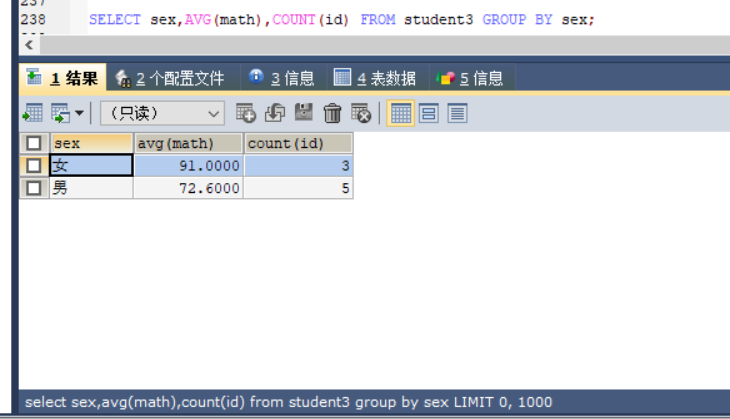This screenshot has height=419, width=730.
Task: Select text view mode icon
Action: pyautogui.click(x=457, y=114)
